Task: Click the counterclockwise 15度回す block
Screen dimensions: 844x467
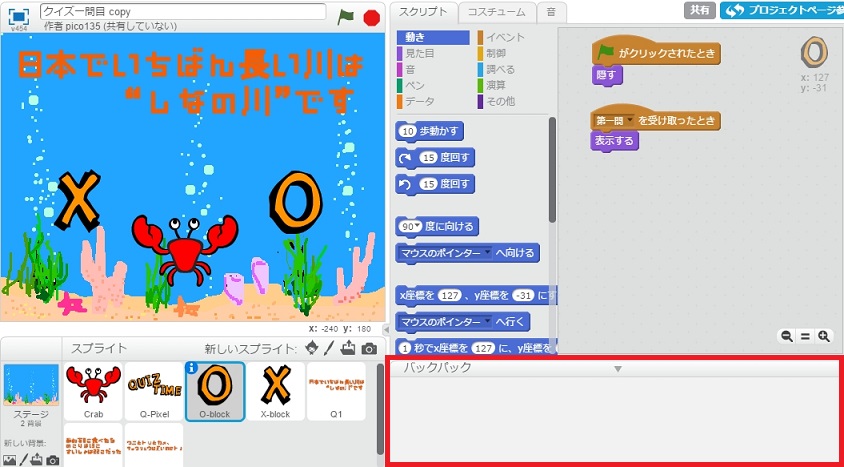Action: coord(435,184)
